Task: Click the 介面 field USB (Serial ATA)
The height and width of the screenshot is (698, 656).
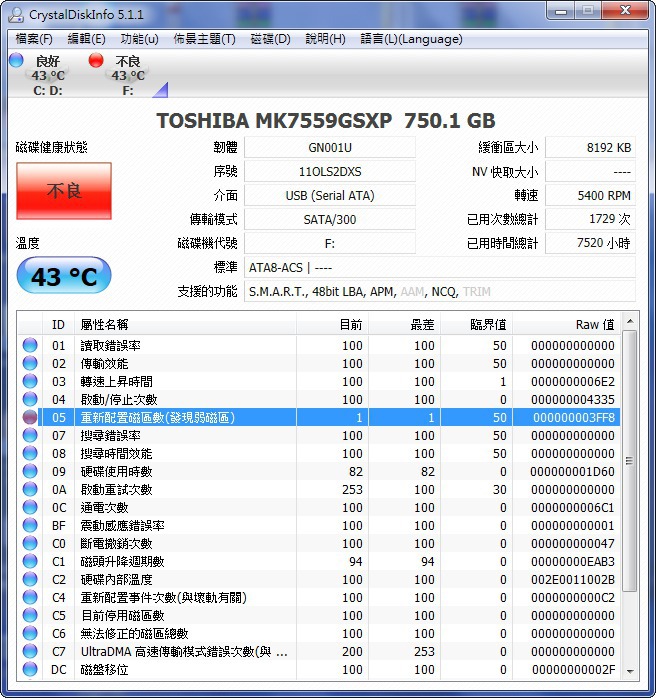Action: click(x=330, y=195)
